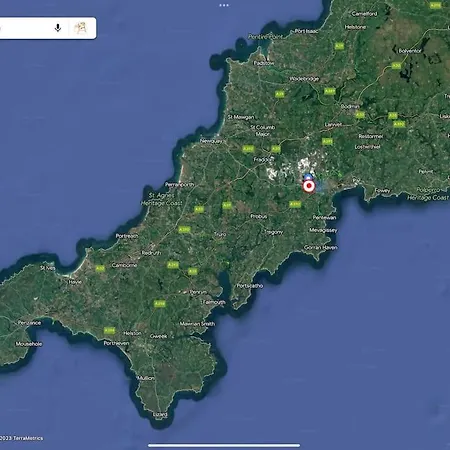Image resolution: width=450 pixels, height=450 pixels.
Task: Select the Gorran Haven label
Action: 321,247
